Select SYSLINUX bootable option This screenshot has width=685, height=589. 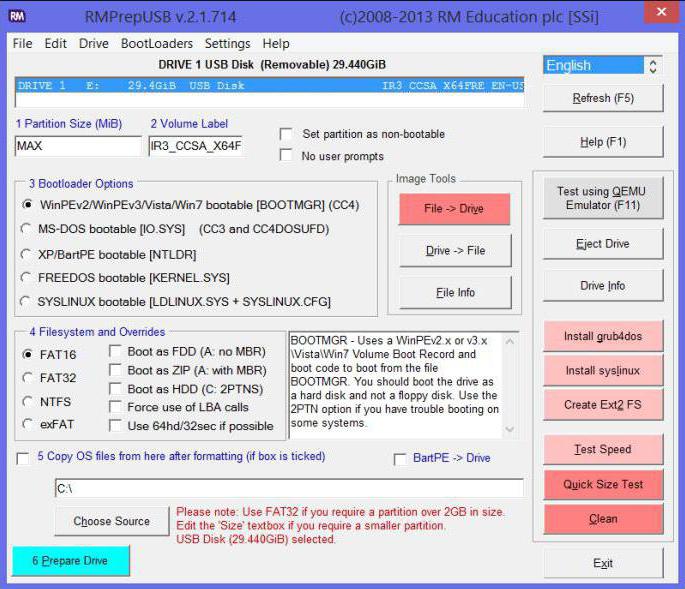(x=26, y=301)
